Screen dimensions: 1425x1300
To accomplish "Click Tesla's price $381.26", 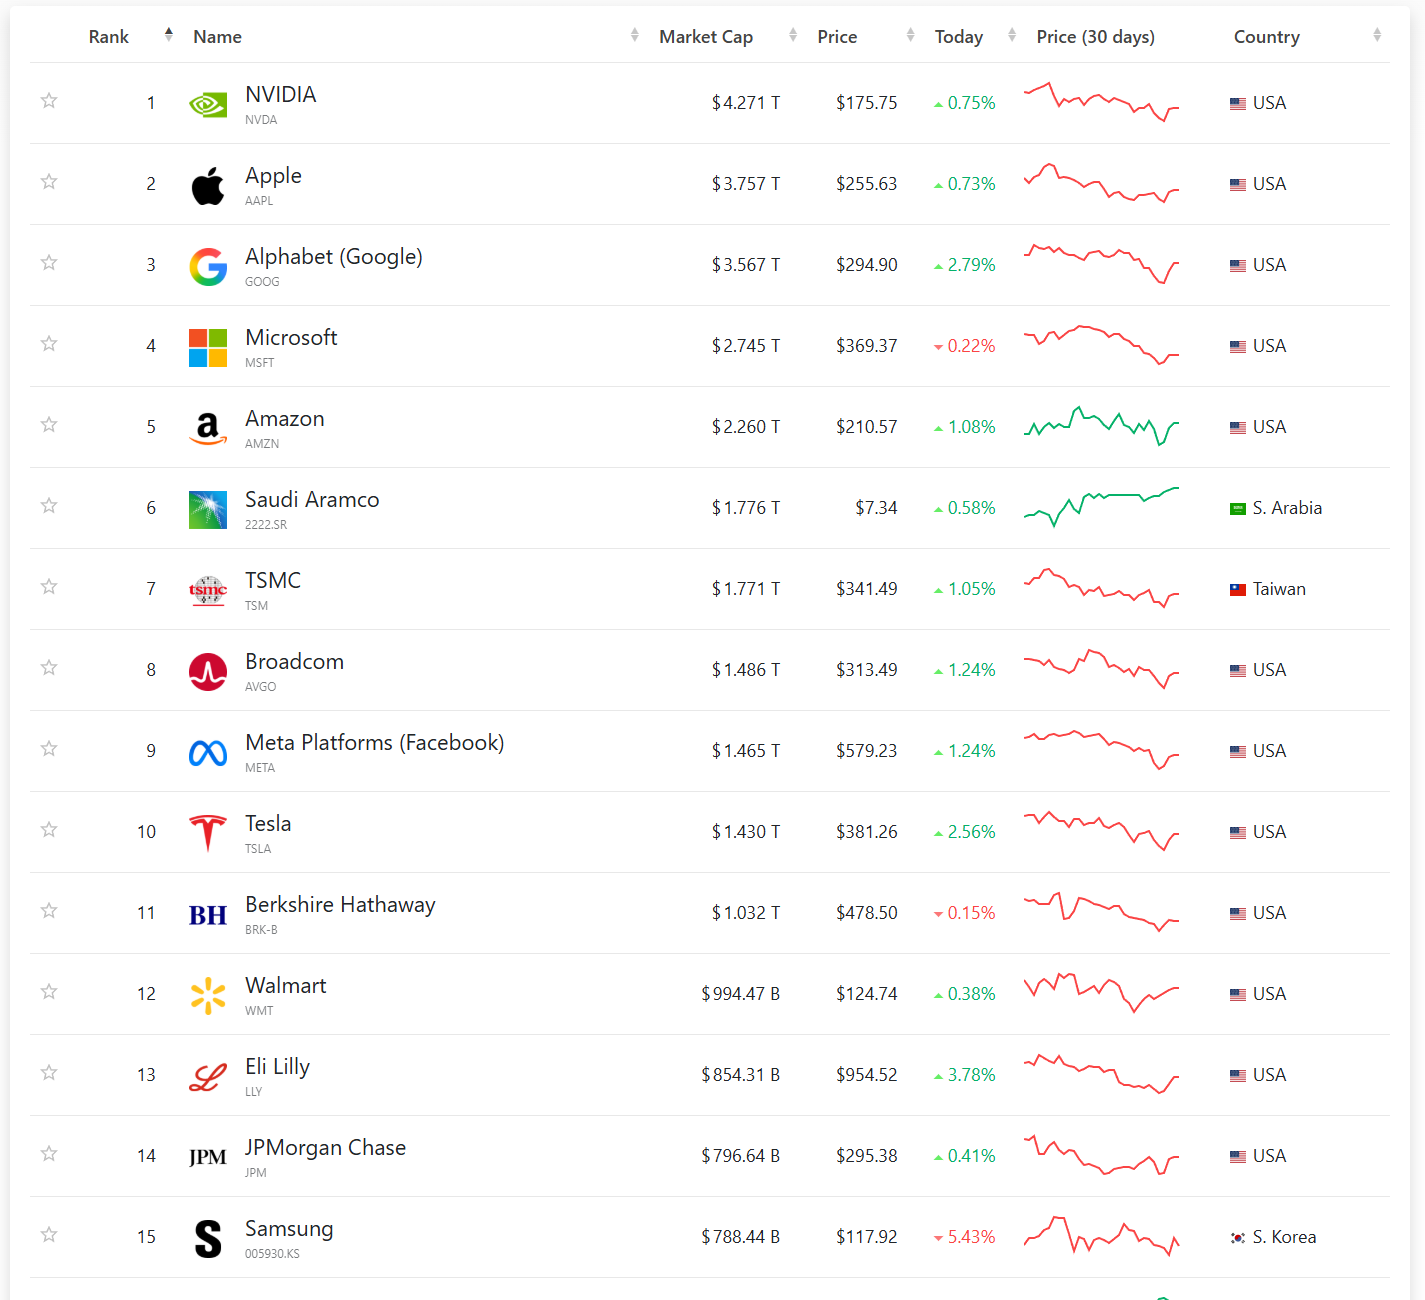I will click(x=867, y=832).
